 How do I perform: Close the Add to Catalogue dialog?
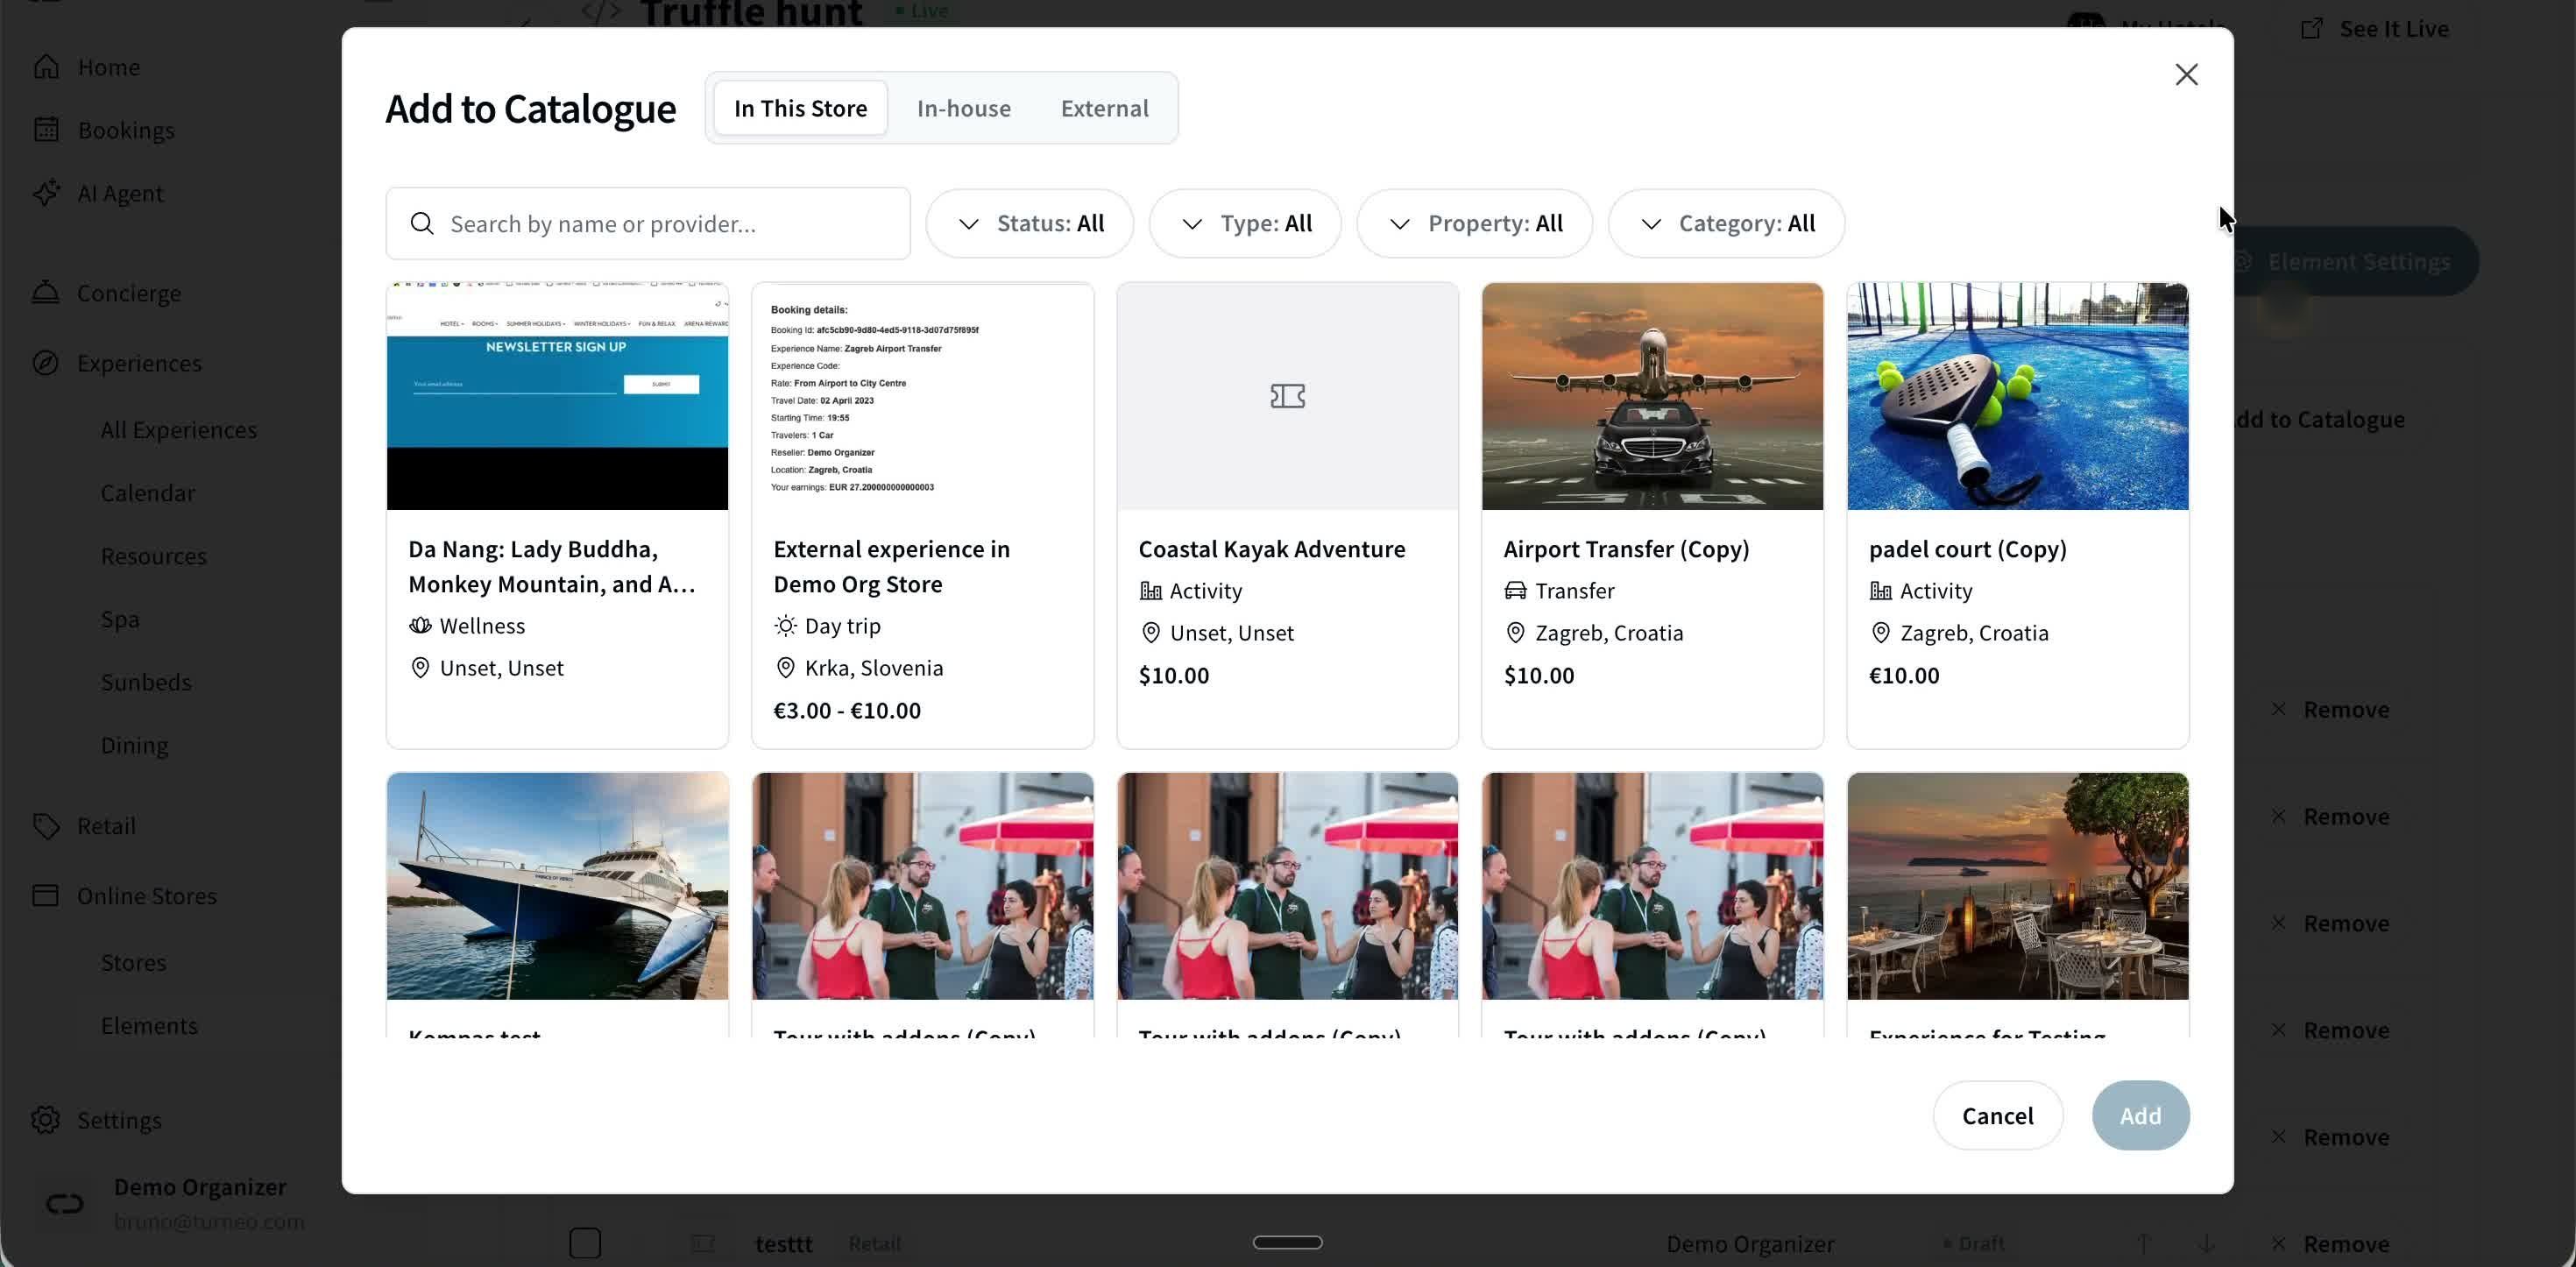(x=2186, y=75)
